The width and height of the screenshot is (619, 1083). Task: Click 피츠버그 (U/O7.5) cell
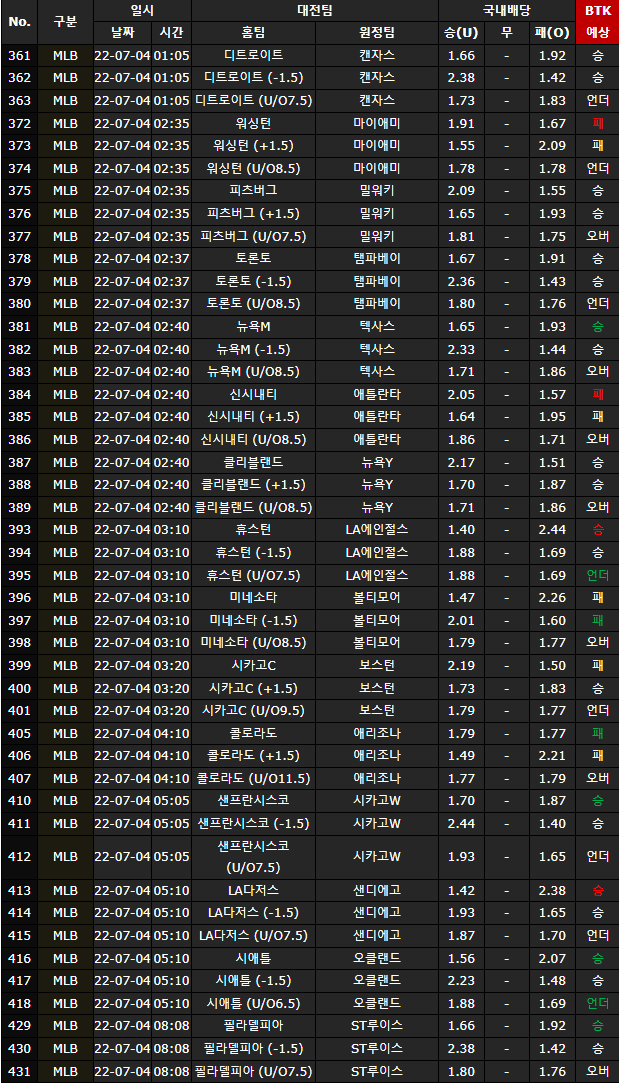254,236
